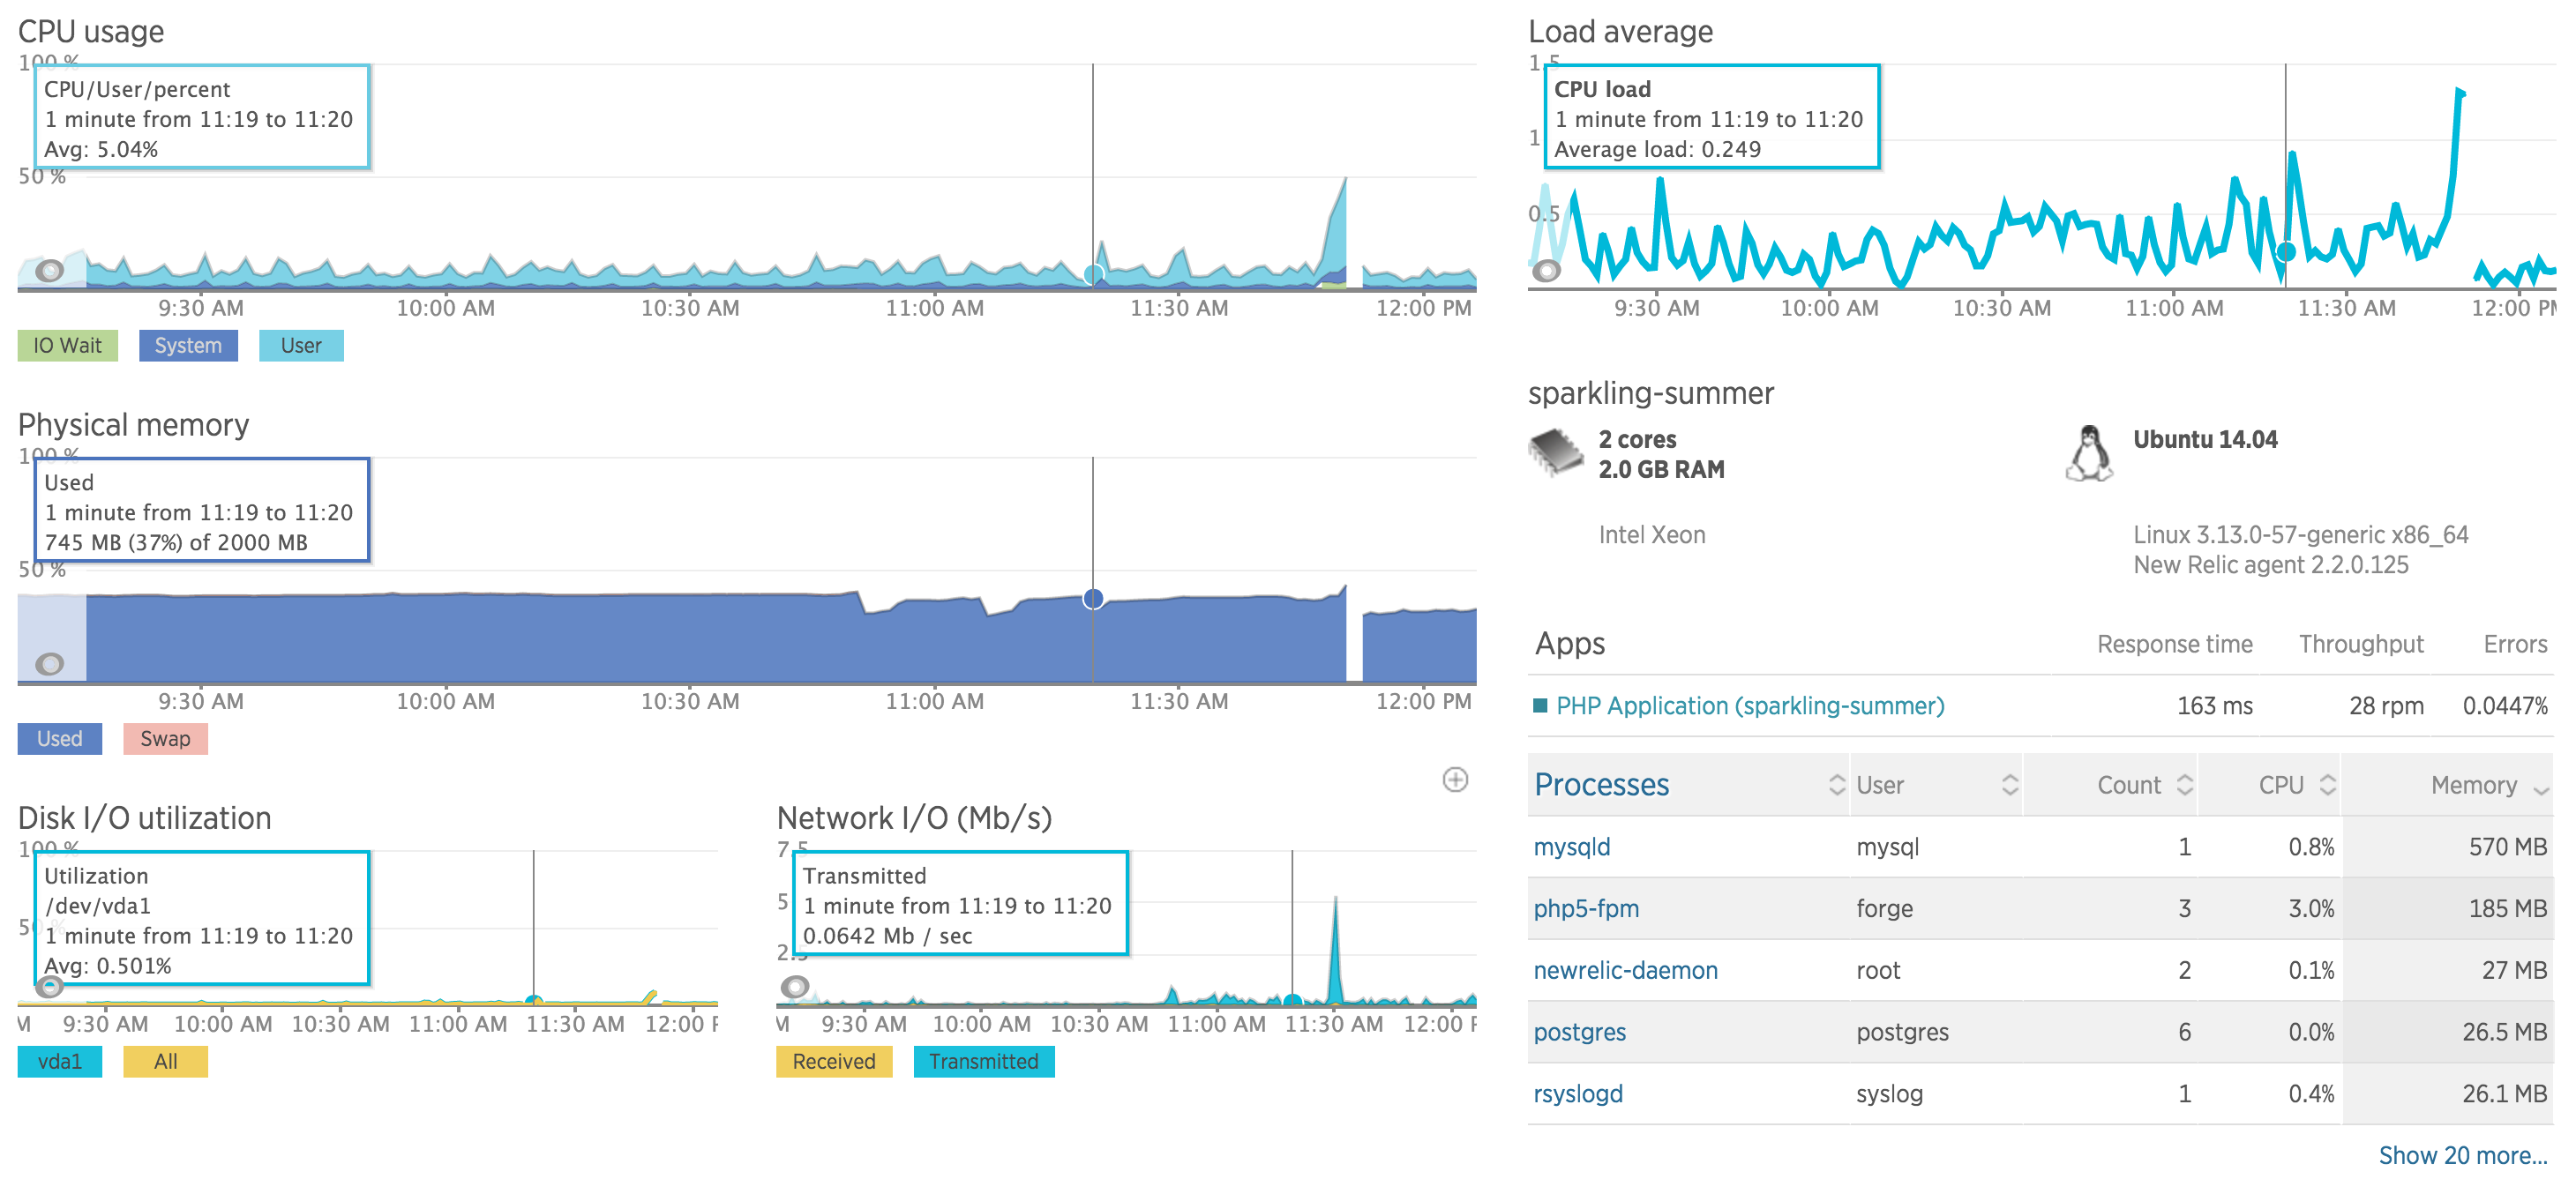Open the rsyslogd process
Image resolution: width=2576 pixels, height=1194 pixels.
1578,1094
